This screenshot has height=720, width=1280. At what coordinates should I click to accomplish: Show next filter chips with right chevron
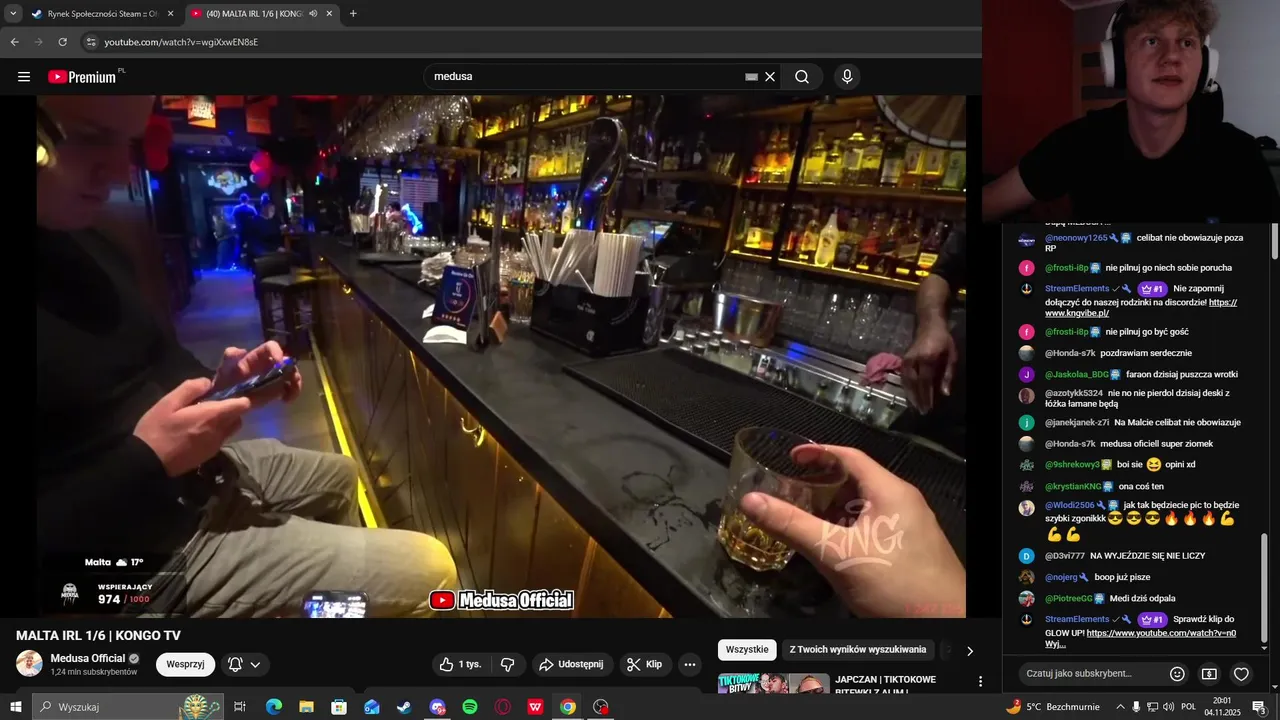click(x=969, y=651)
